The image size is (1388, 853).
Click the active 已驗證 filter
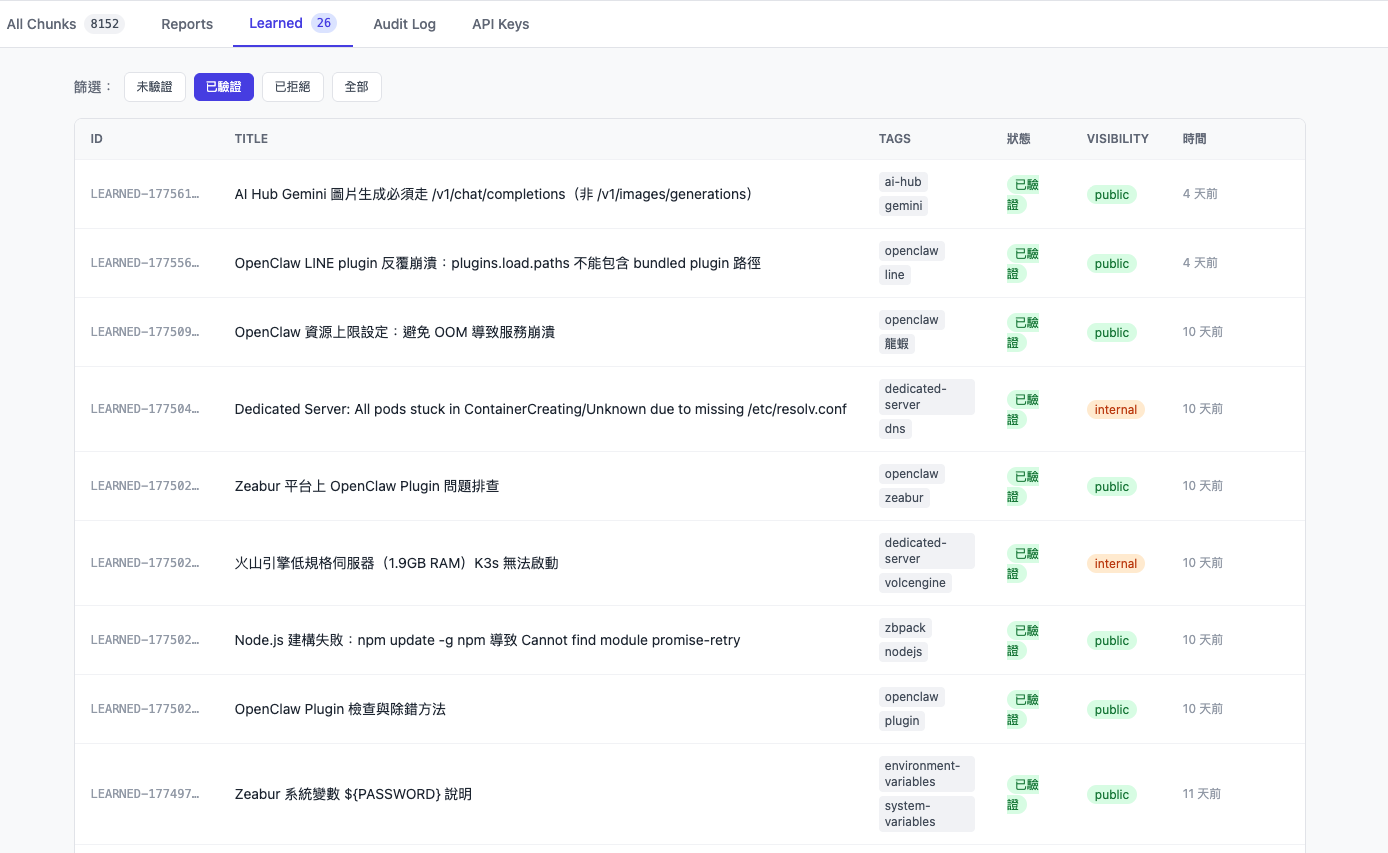[x=223, y=87]
